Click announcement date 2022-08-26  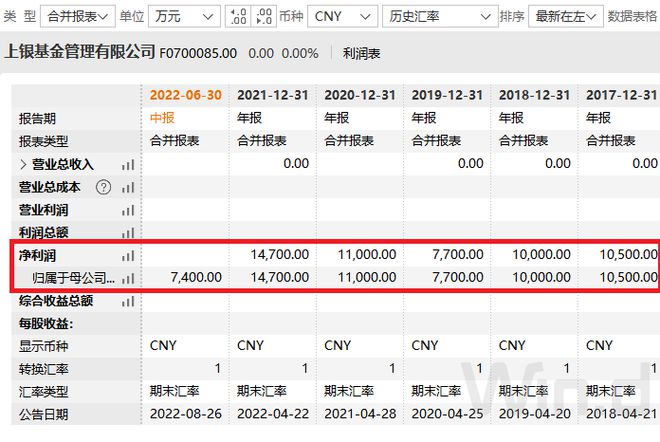pos(186,414)
